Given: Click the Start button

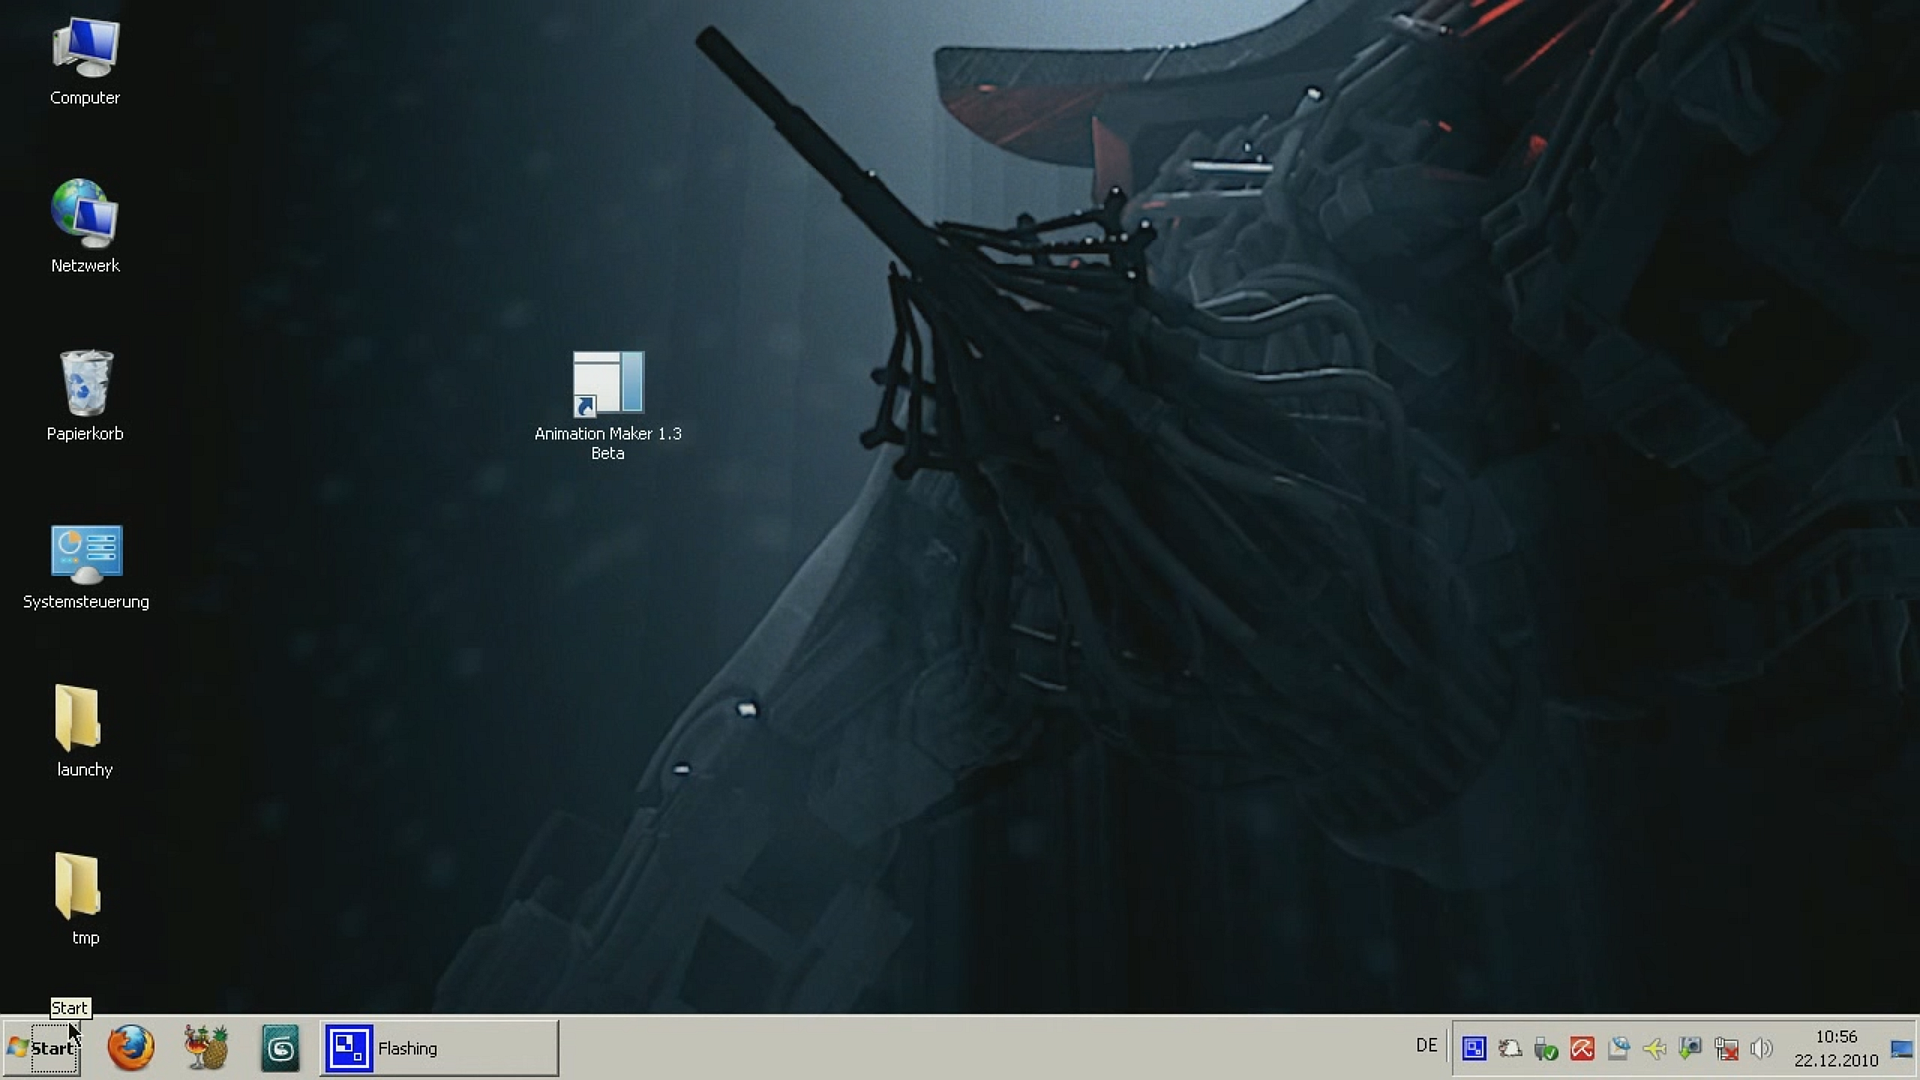Looking at the screenshot, I should 42,1048.
